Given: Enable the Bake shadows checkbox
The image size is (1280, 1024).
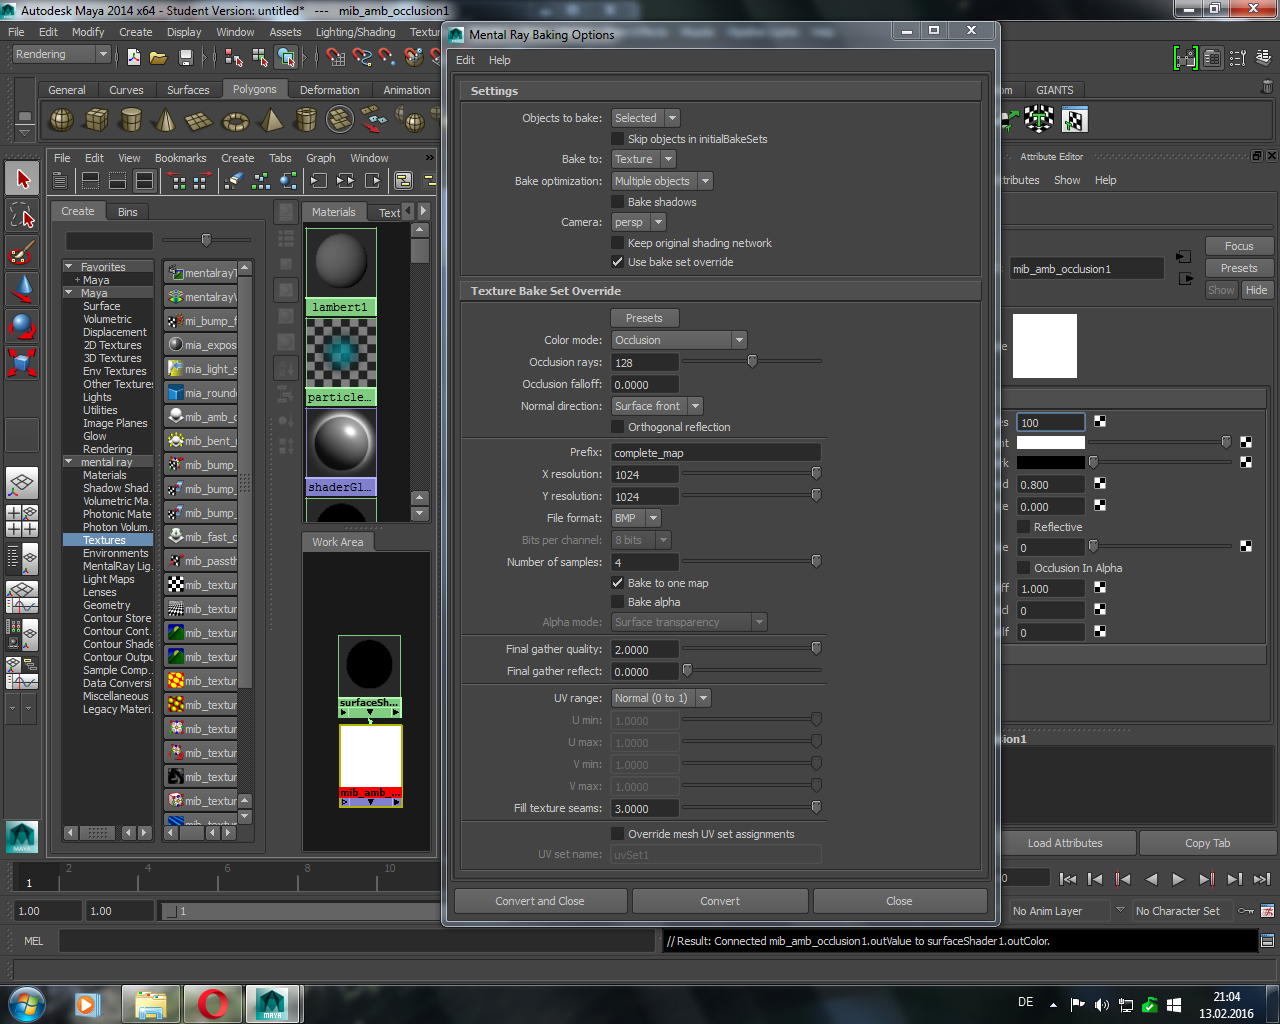Looking at the screenshot, I should coord(618,202).
